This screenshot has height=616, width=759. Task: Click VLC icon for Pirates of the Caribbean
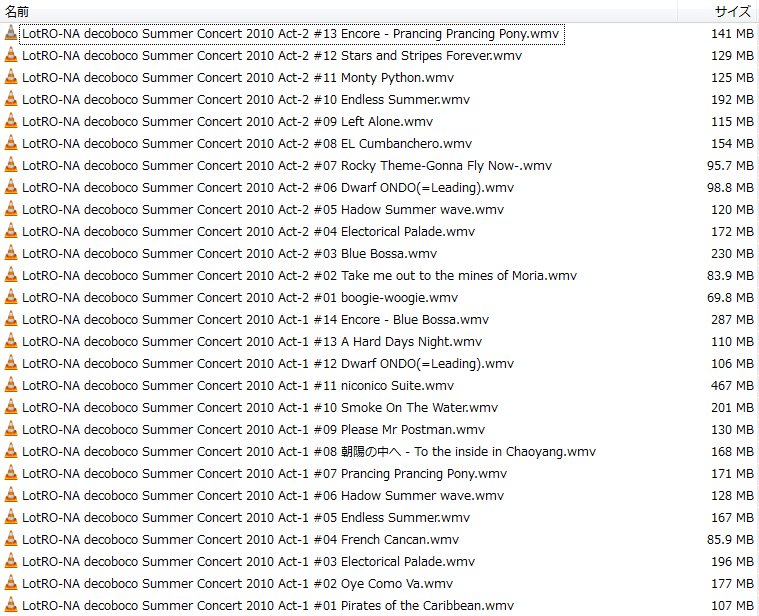[x=11, y=606]
